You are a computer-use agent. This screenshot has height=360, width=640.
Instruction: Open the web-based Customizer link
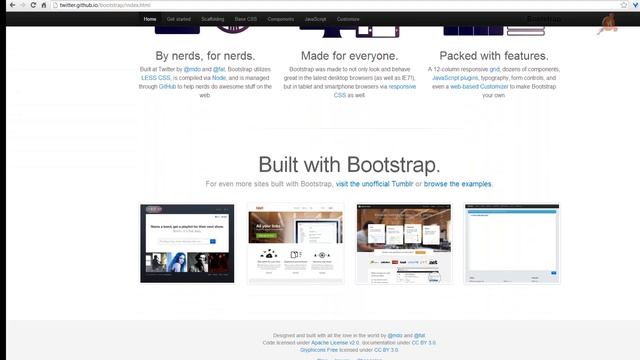coord(479,87)
